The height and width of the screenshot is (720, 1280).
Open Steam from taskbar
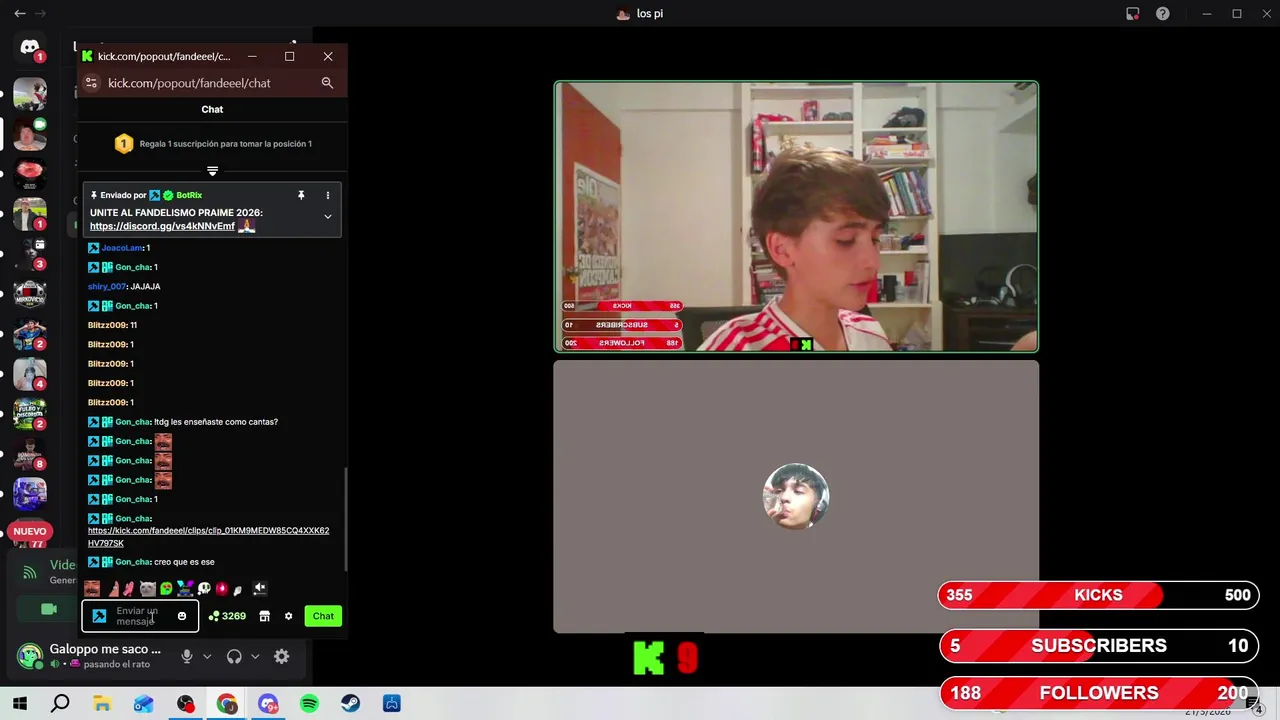(x=350, y=704)
